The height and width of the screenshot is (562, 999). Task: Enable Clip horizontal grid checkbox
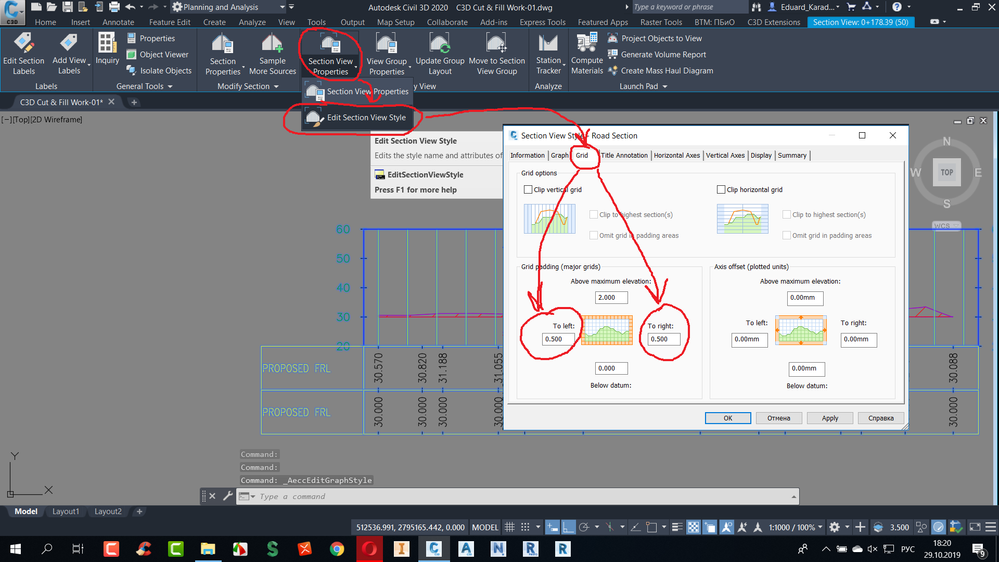[x=721, y=189]
